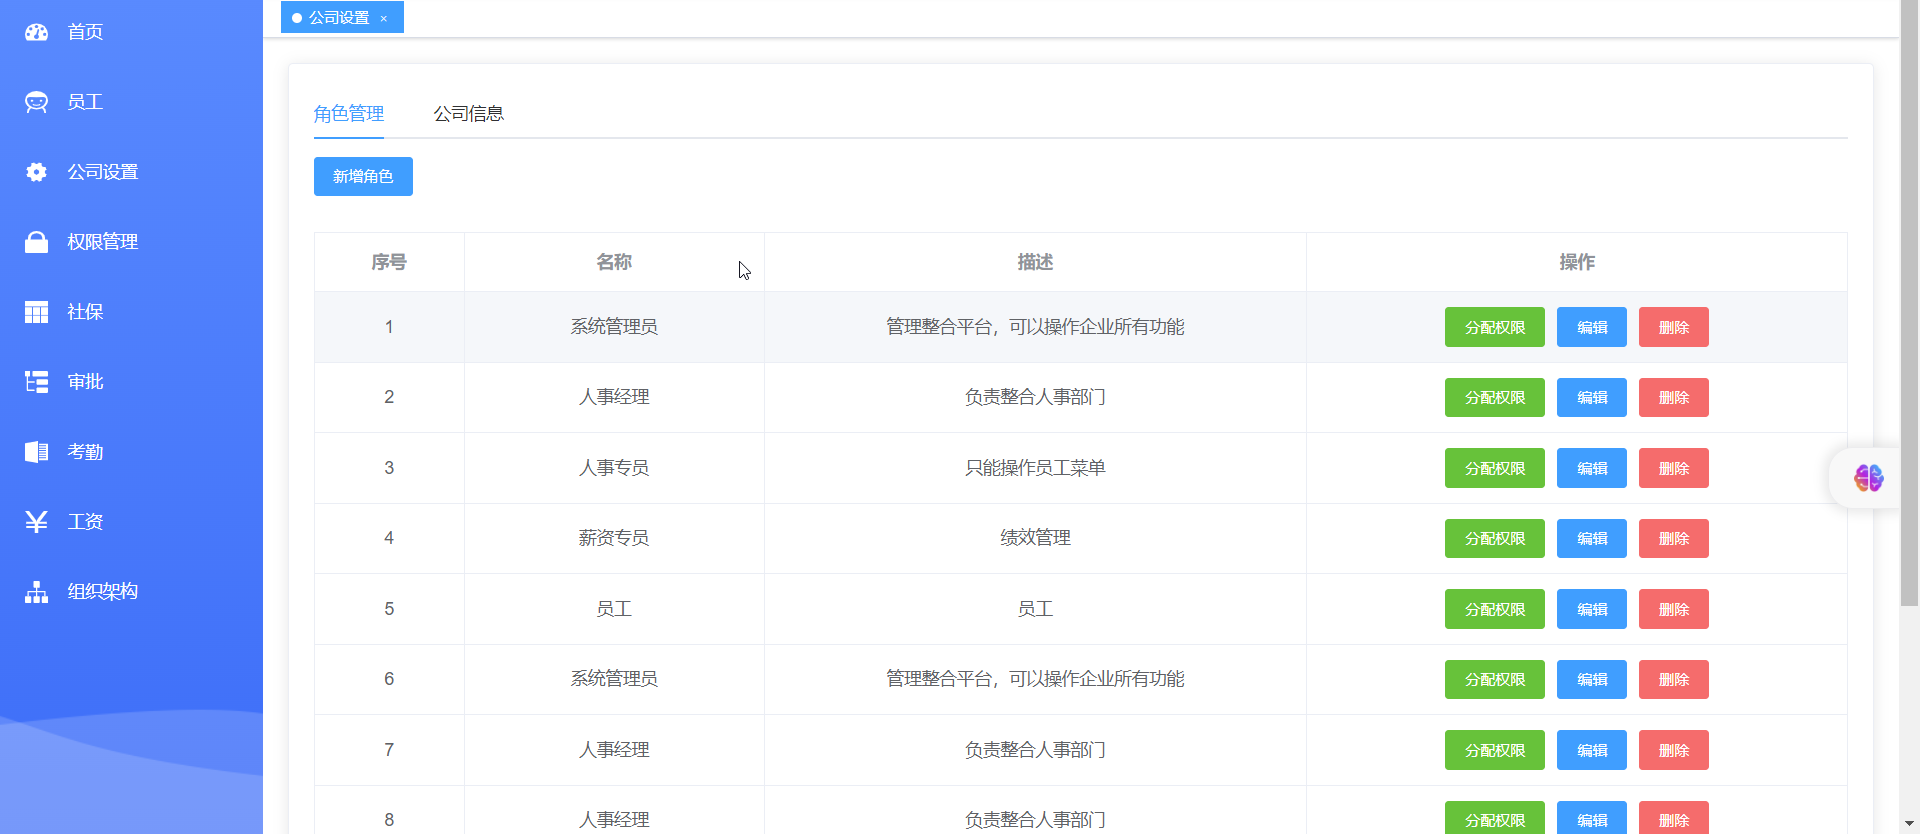This screenshot has width=1920, height=834.
Task: Open 员工 menu item
Action: [x=85, y=102]
